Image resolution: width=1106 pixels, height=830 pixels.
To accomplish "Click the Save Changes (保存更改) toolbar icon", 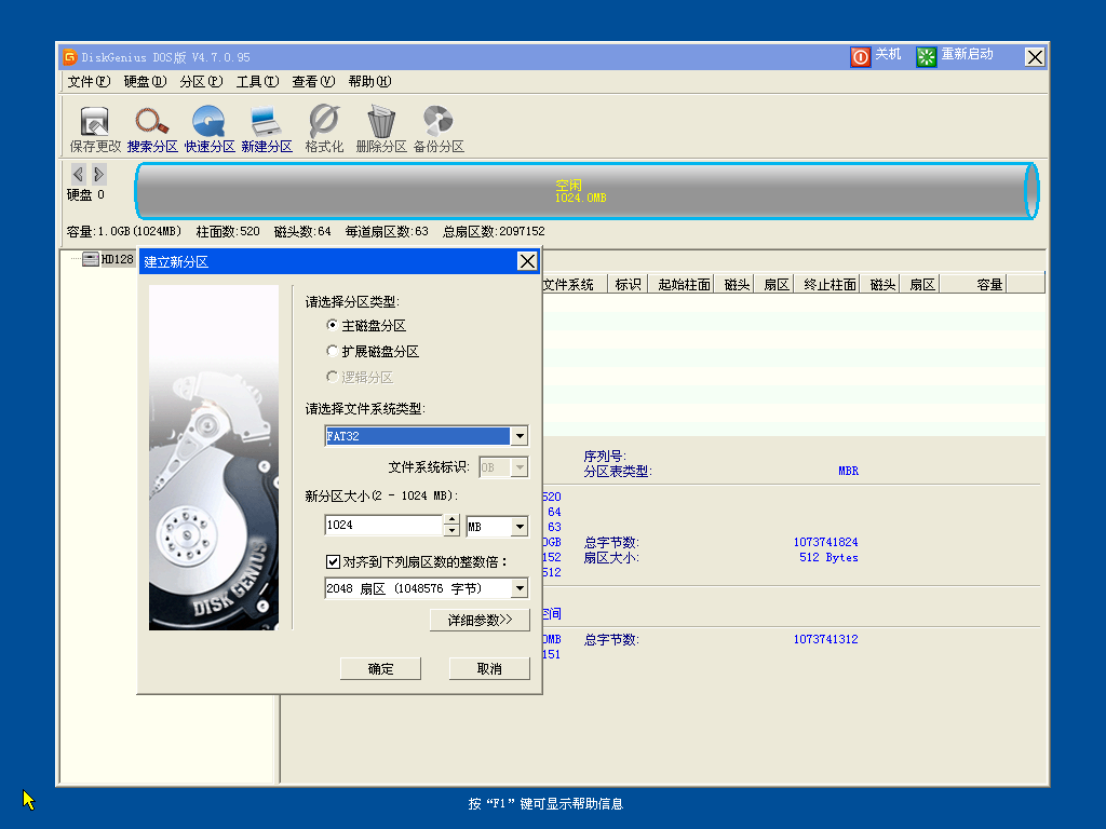I will (x=95, y=128).
